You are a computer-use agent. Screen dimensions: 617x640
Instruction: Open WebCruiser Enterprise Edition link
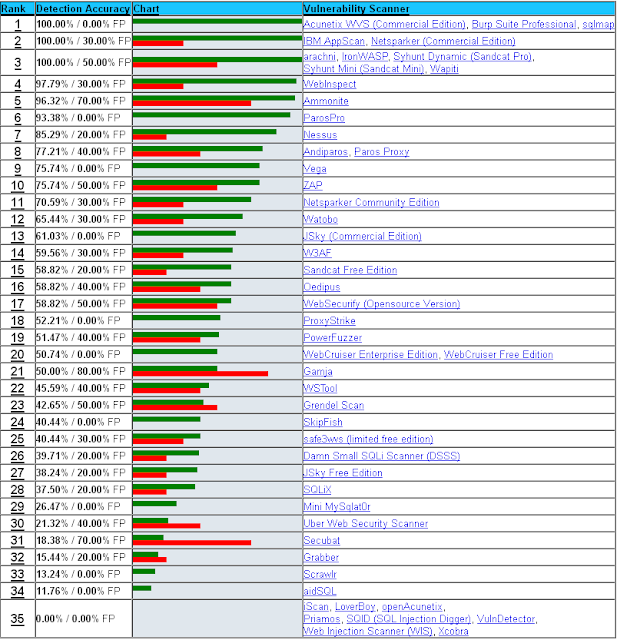coord(371,355)
